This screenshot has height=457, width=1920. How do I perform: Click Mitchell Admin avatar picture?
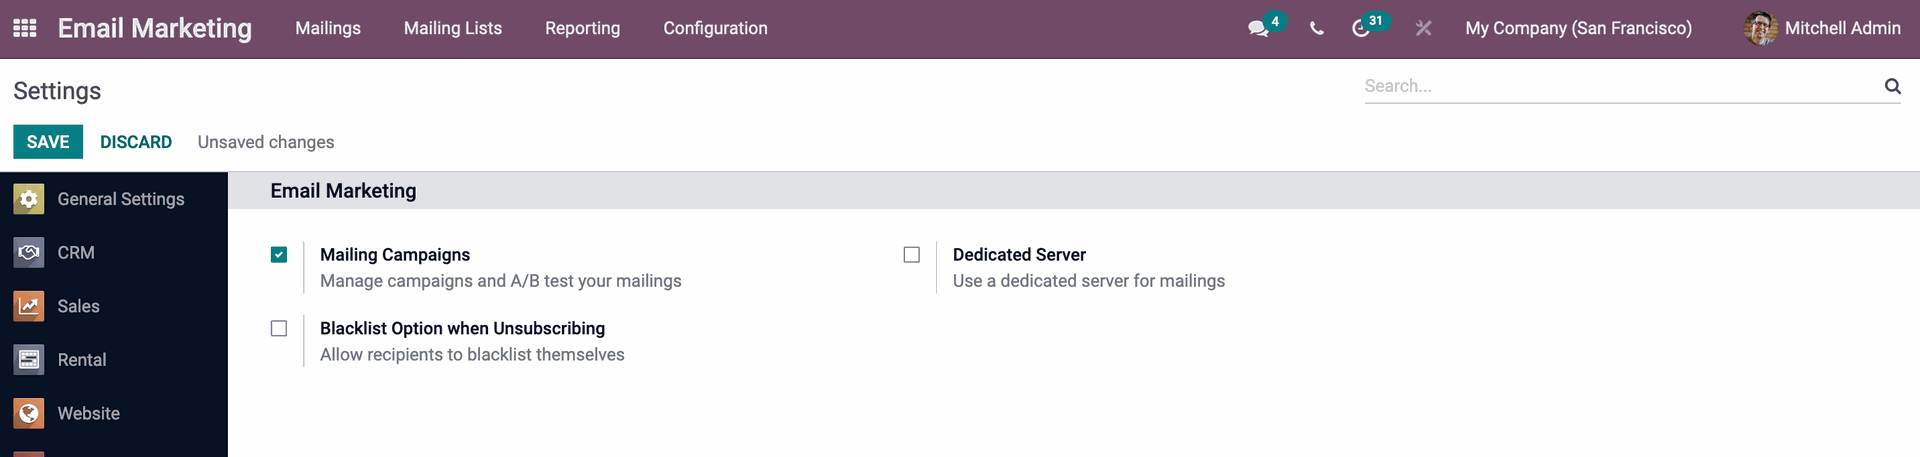click(x=1760, y=28)
